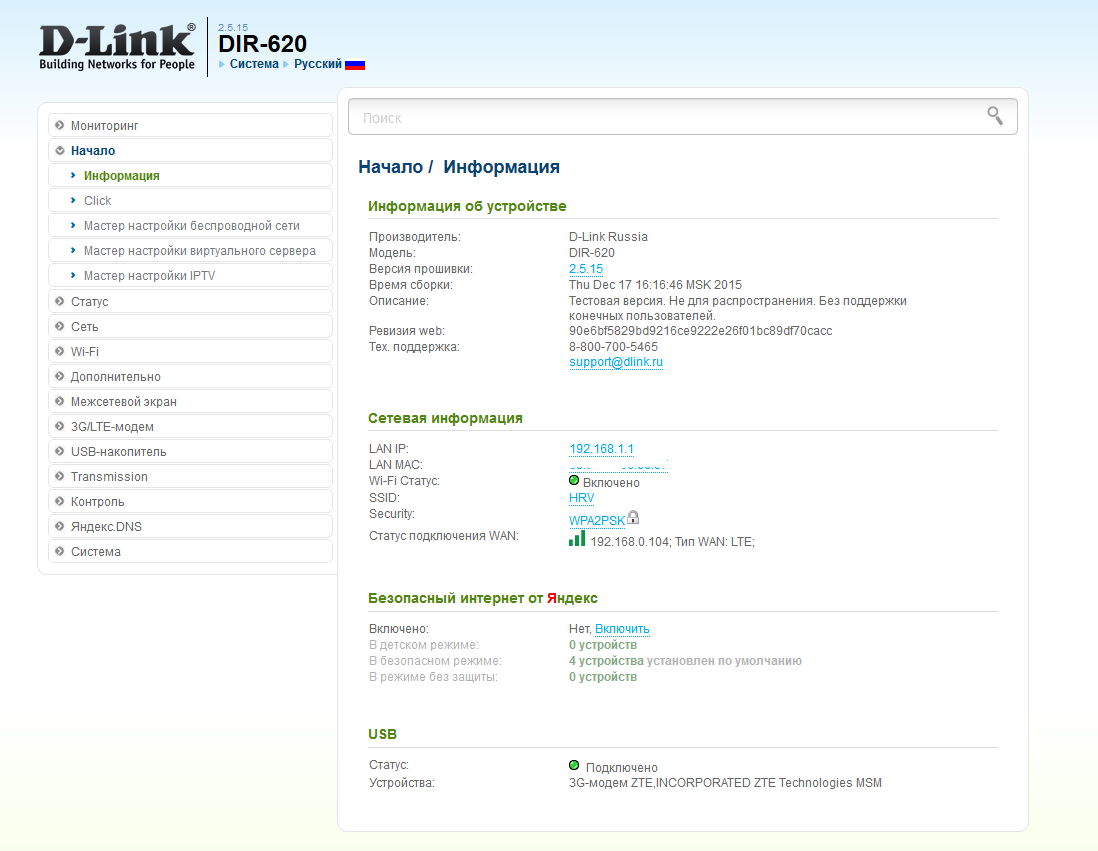The width and height of the screenshot is (1098, 851).
Task: Click the WAN signal strength bars icon
Action: (x=577, y=539)
